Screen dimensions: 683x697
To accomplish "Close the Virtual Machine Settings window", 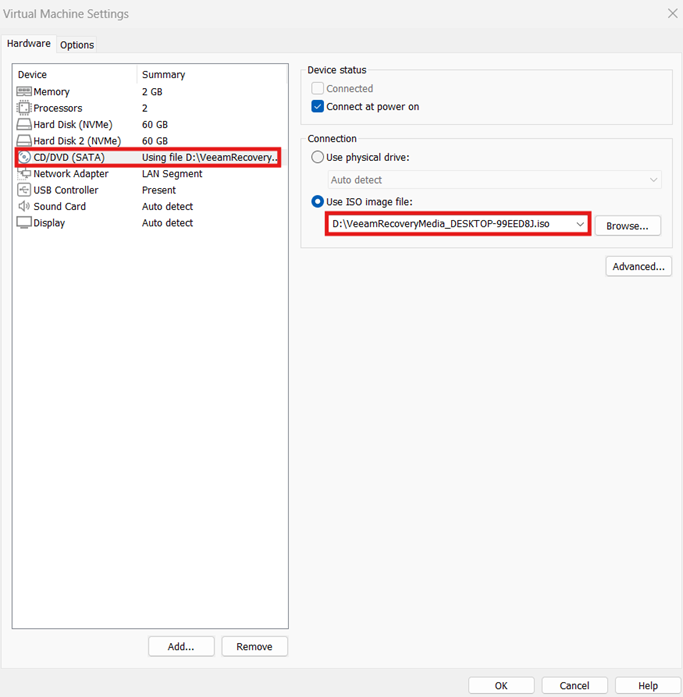I will coord(672,14).
